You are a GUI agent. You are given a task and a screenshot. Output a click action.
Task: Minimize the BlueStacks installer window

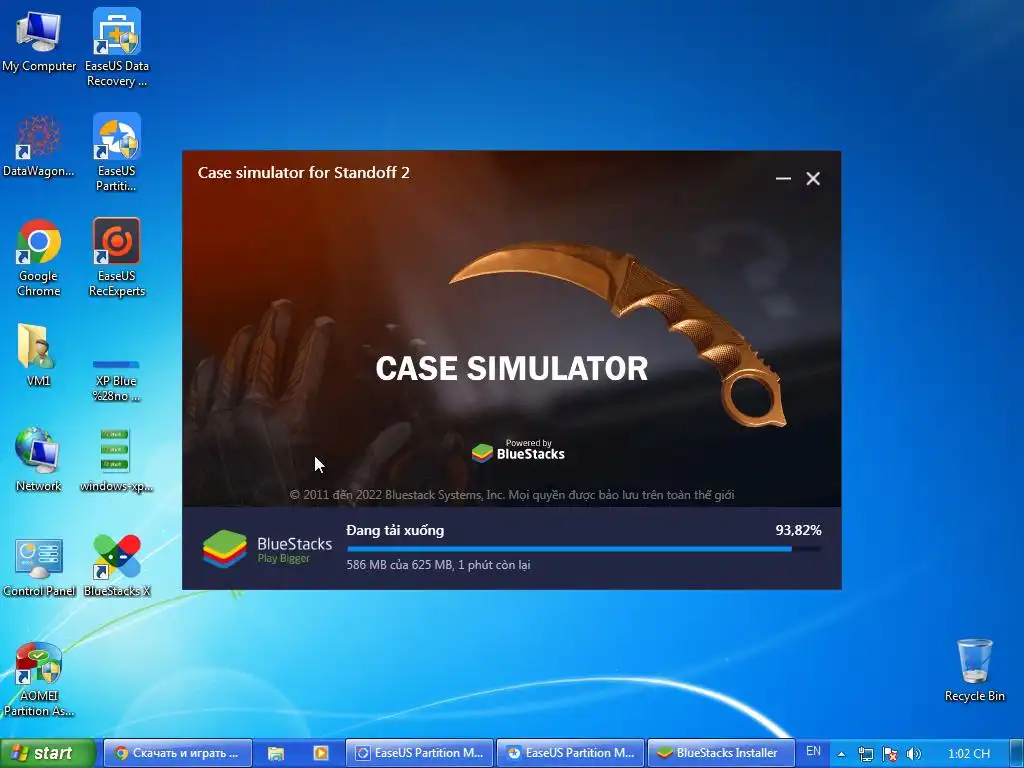point(783,178)
